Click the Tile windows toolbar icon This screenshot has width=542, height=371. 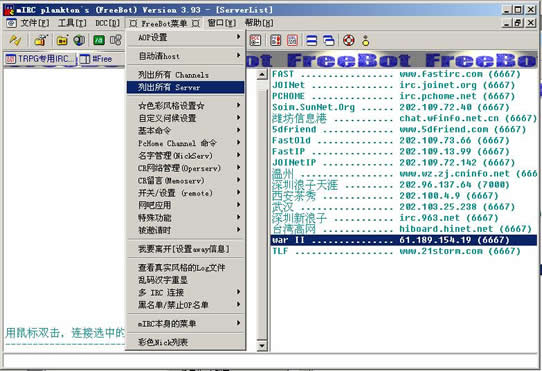(311, 41)
